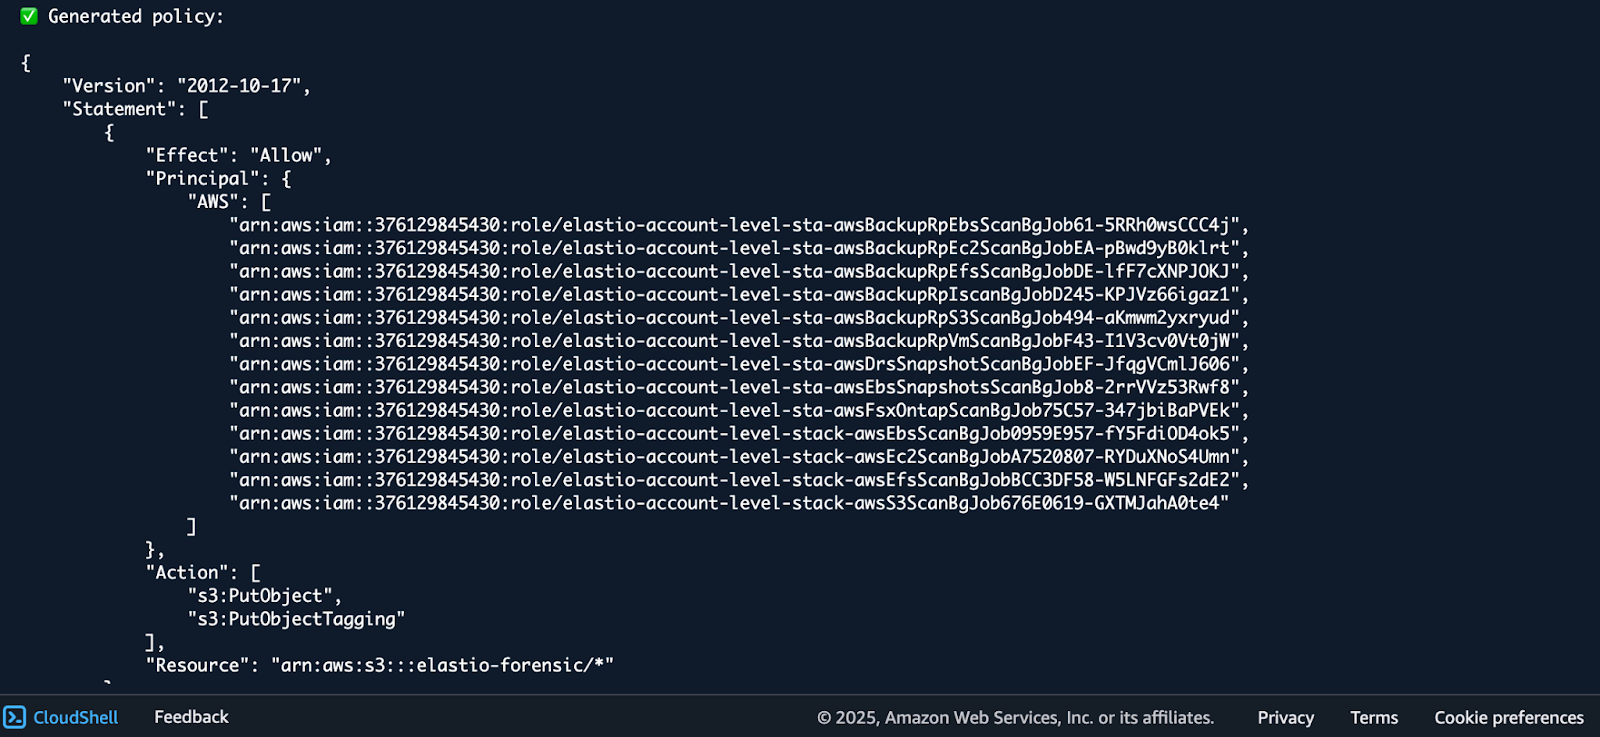
Task: Click the CloudShell terminal icon
Action: (14, 717)
